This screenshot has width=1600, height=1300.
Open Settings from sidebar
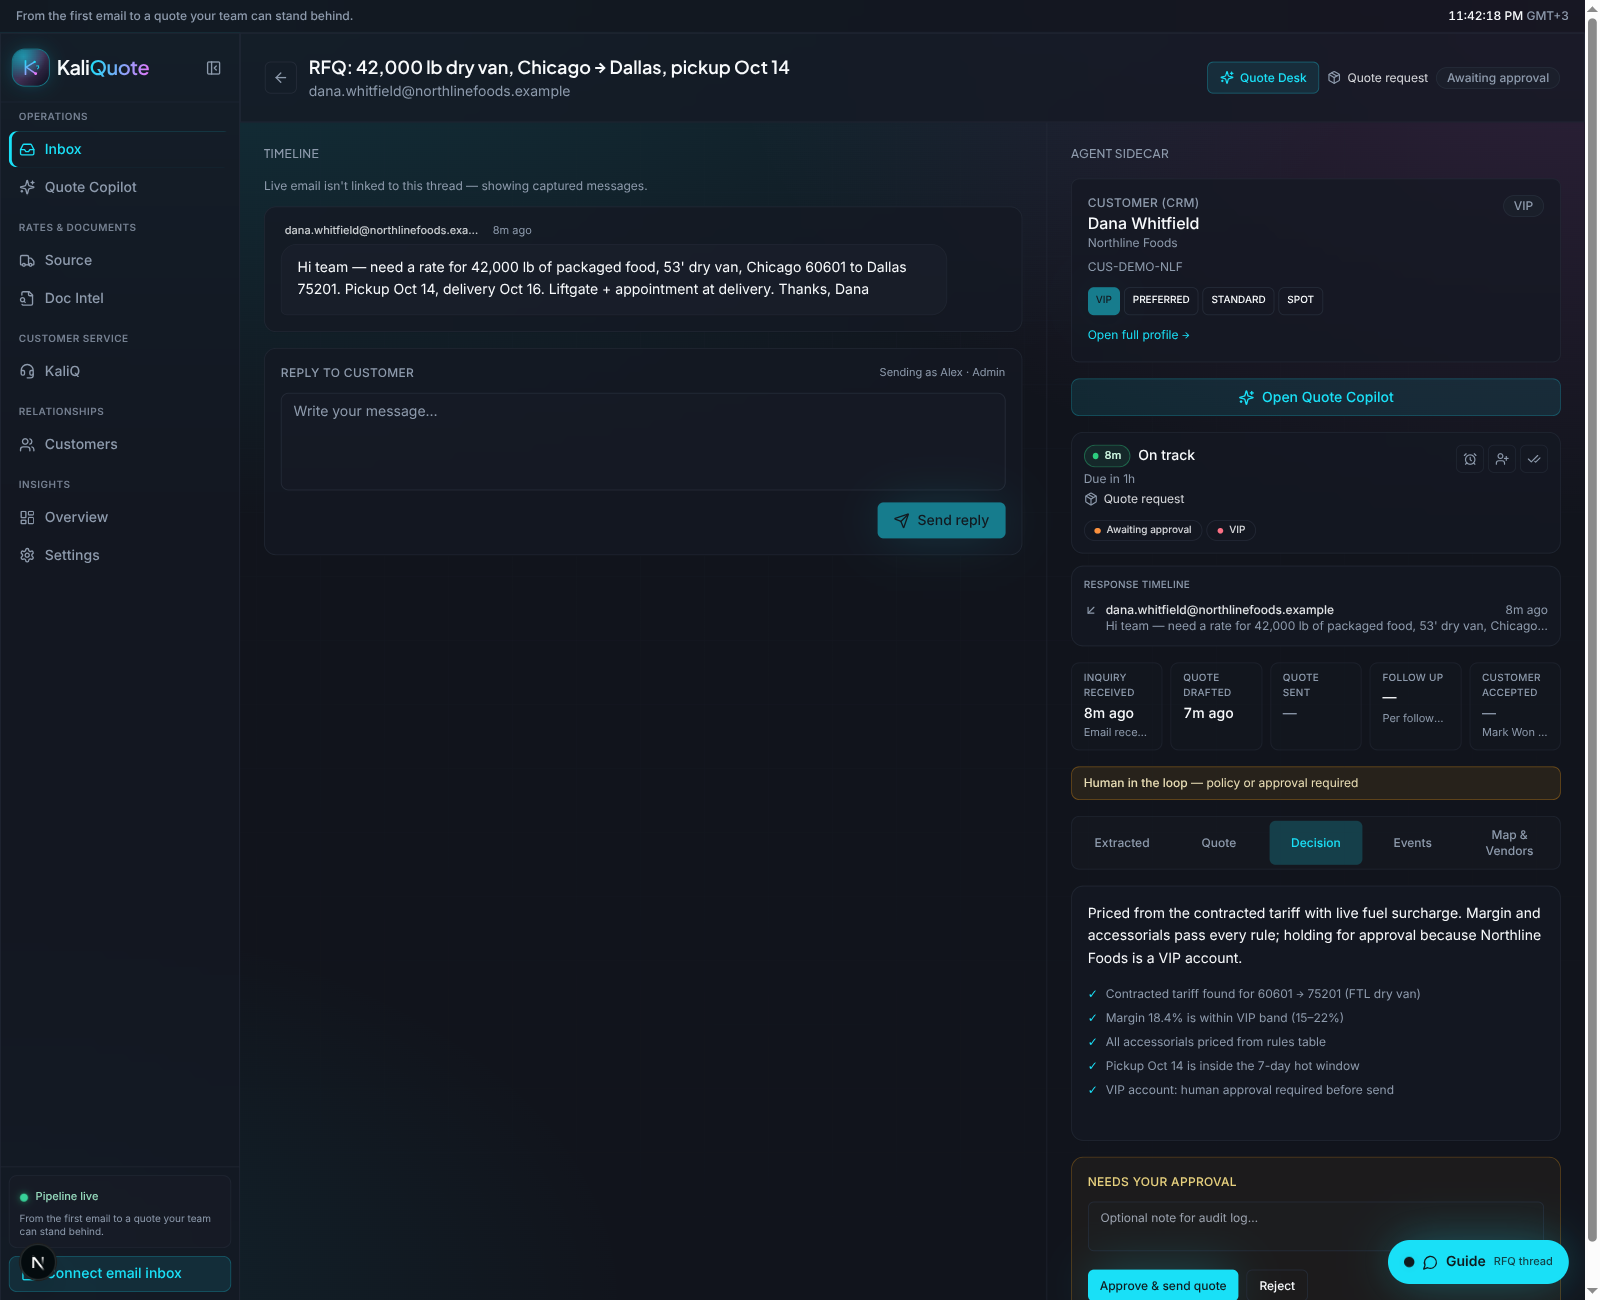point(119,555)
